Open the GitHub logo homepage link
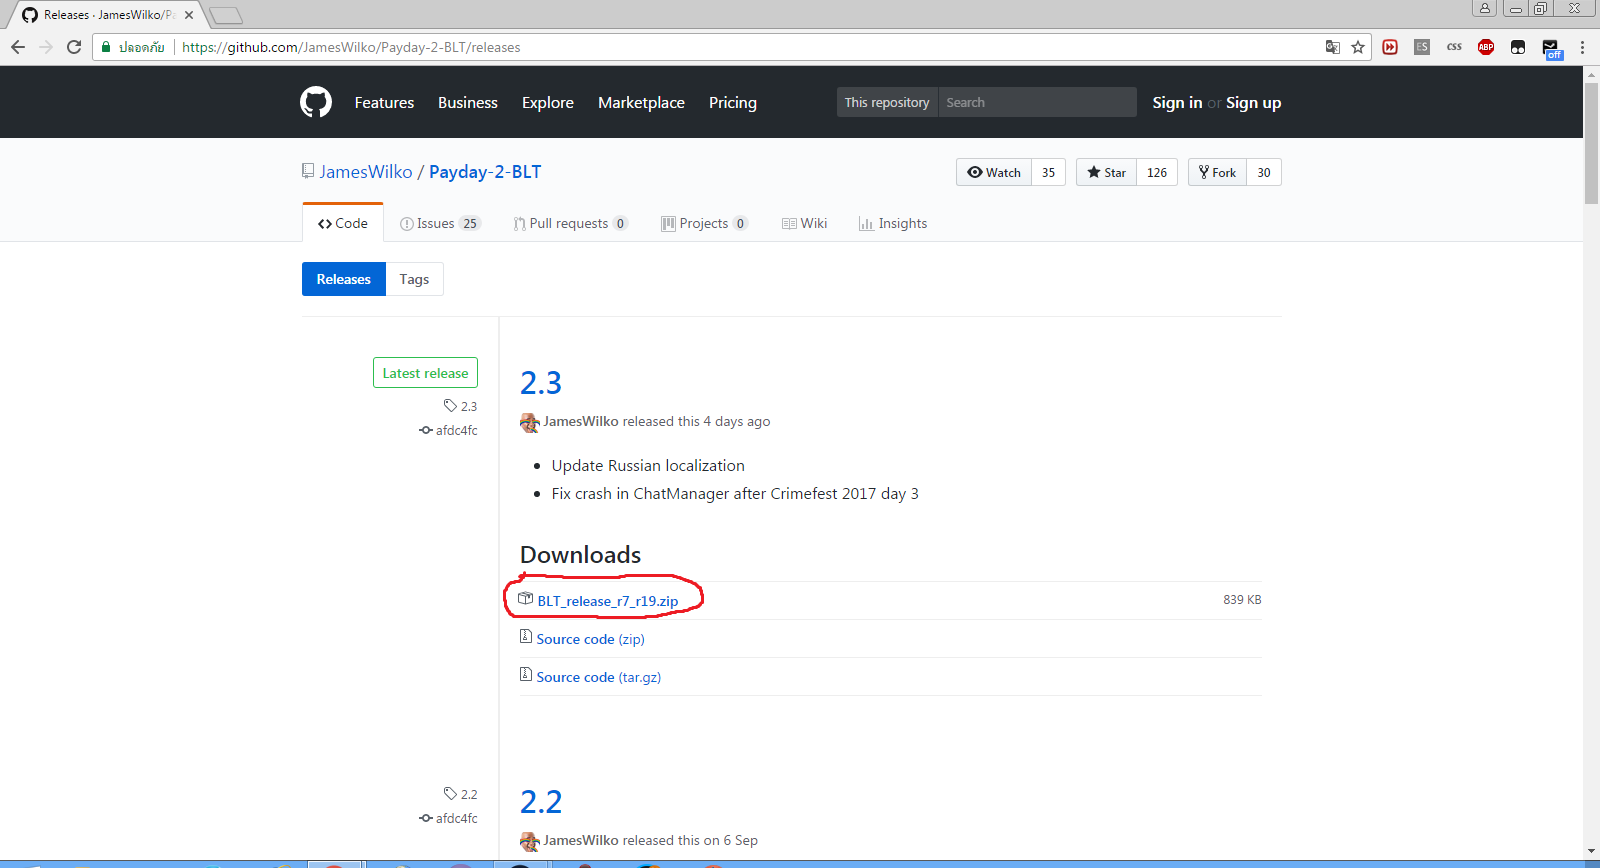Viewport: 1600px width, 868px height. click(x=316, y=102)
